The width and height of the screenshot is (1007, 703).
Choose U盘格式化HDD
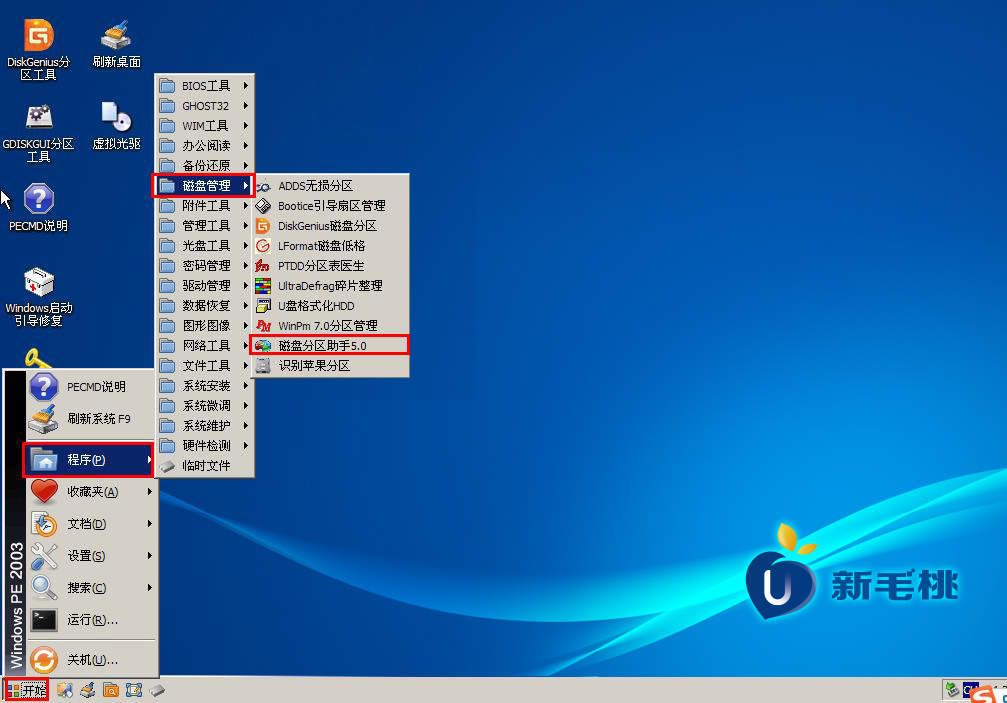click(330, 306)
